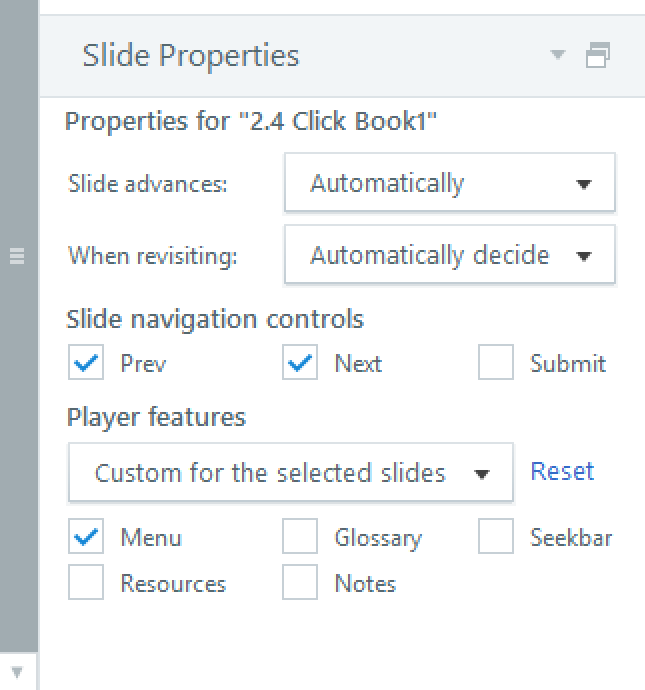
Task: Enable the Submit navigation checkbox
Action: point(496,364)
